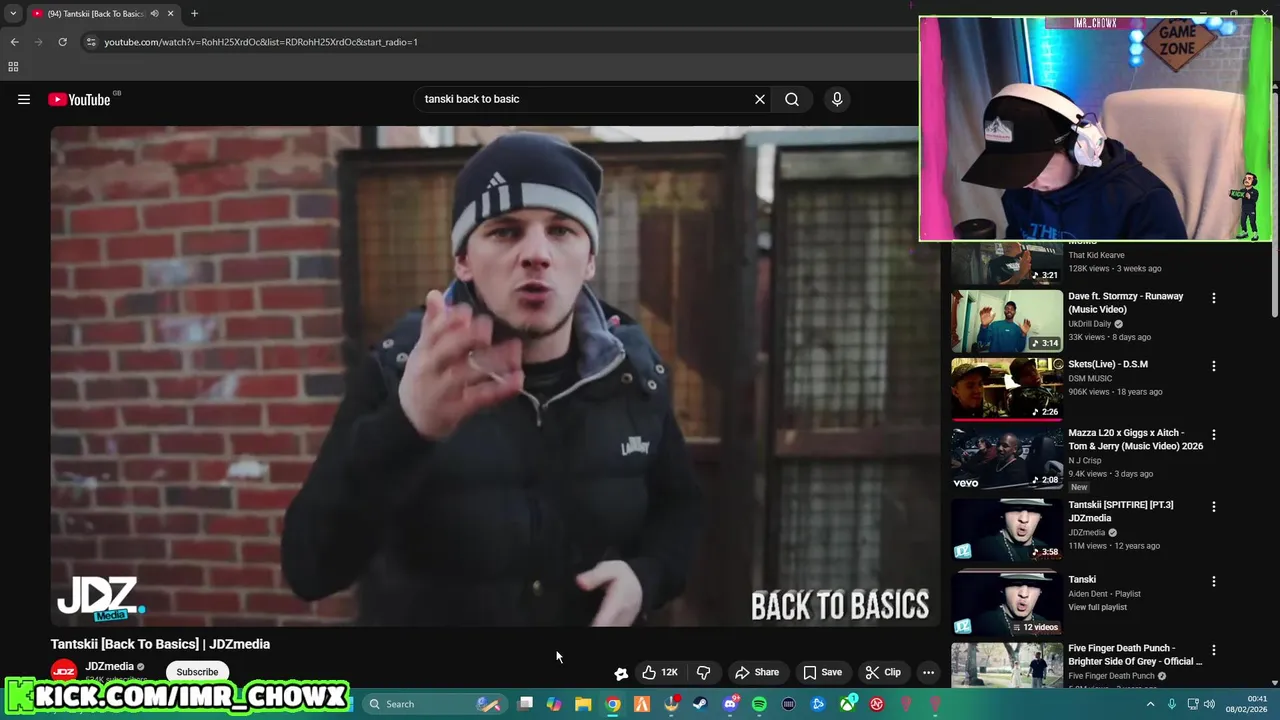Click 'That Kid Kearve' channel name
This screenshot has width=1280, height=720.
(1096, 255)
